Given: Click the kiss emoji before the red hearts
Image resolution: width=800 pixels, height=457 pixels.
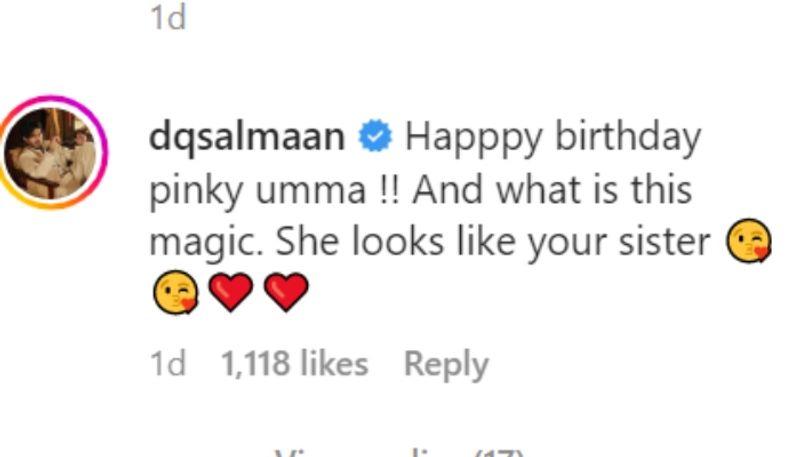Looking at the screenshot, I should coord(176,294).
